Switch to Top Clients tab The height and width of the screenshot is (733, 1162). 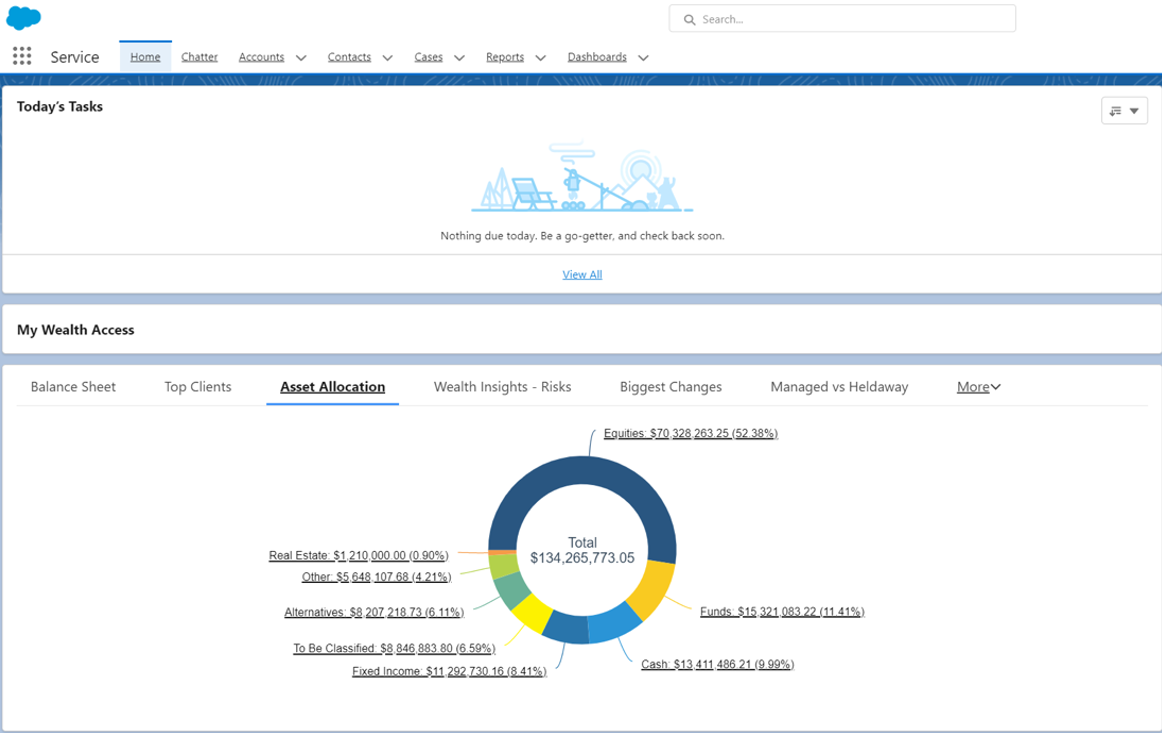pos(198,387)
